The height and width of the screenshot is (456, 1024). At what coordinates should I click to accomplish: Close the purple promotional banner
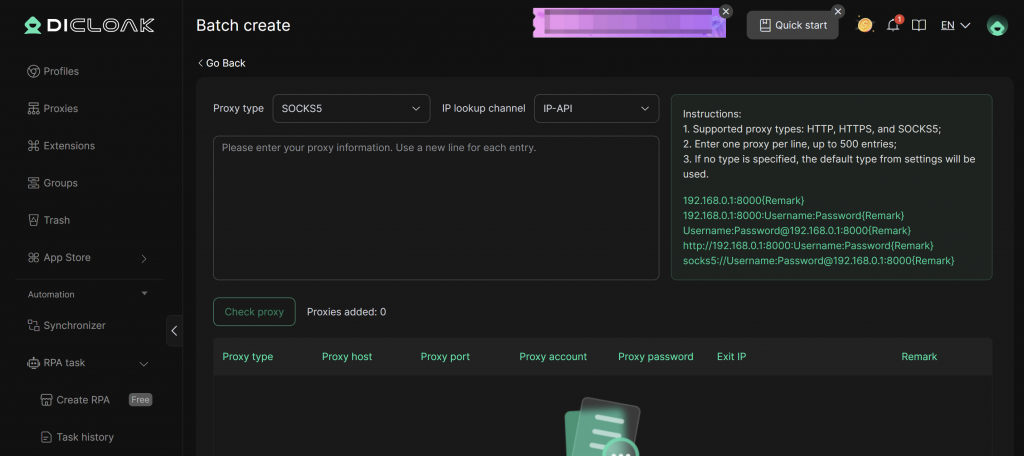point(726,11)
